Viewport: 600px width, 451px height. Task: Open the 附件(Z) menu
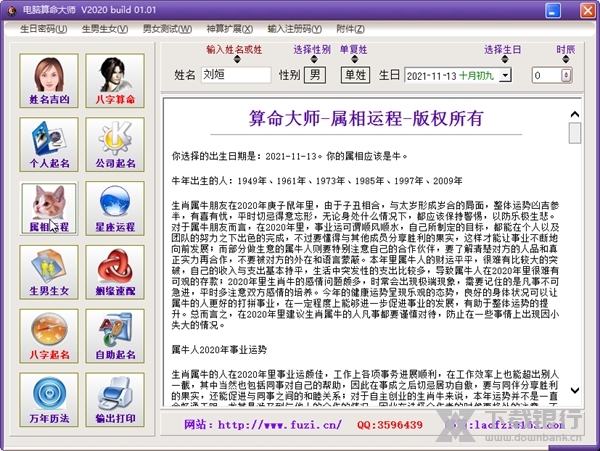pyautogui.click(x=350, y=29)
